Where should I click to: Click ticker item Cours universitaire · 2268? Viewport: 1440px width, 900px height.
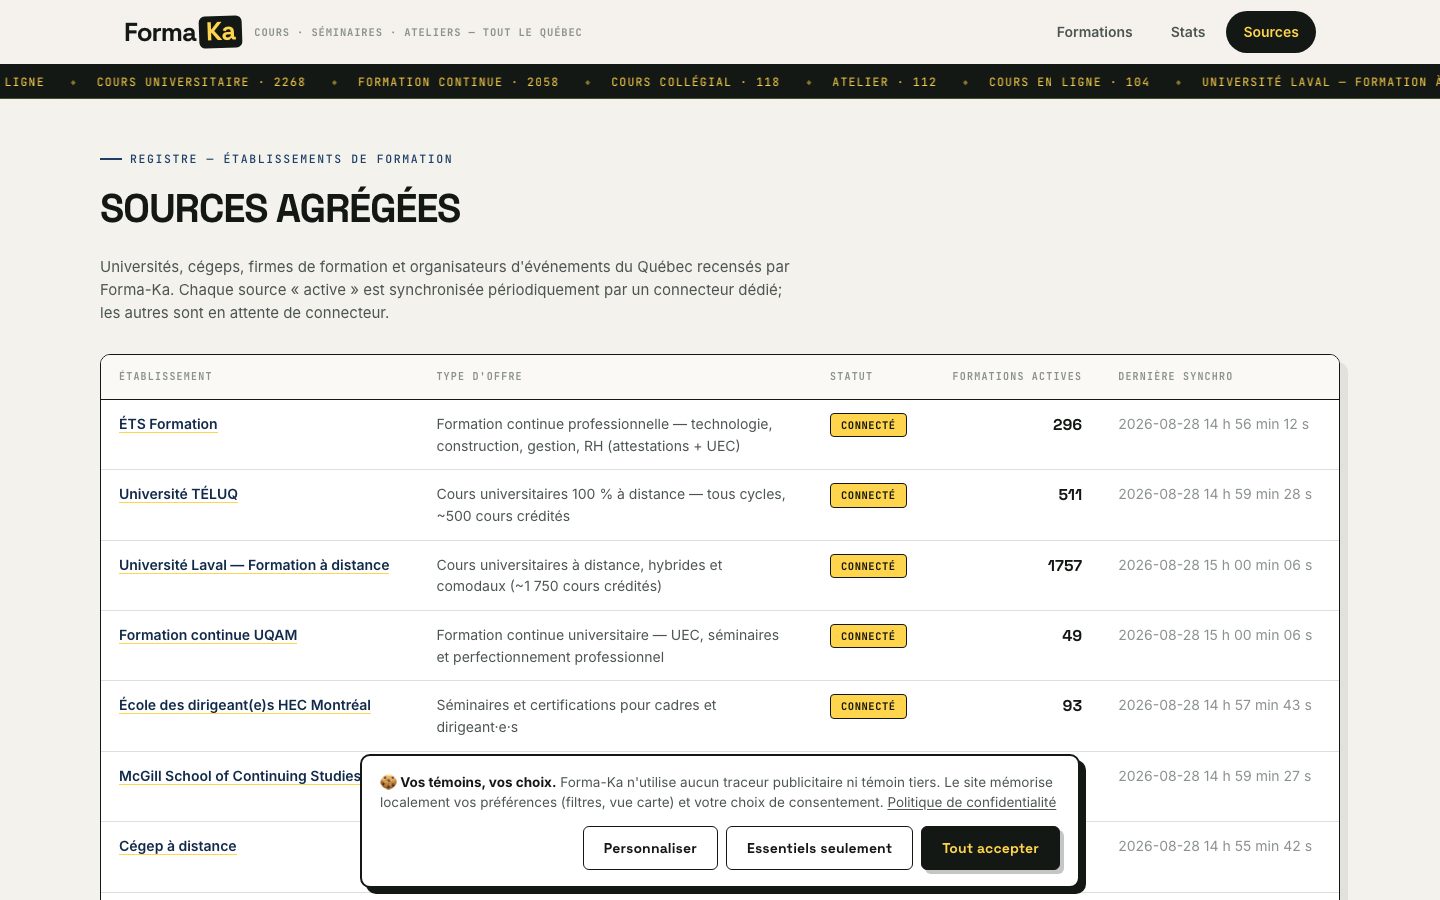(201, 82)
